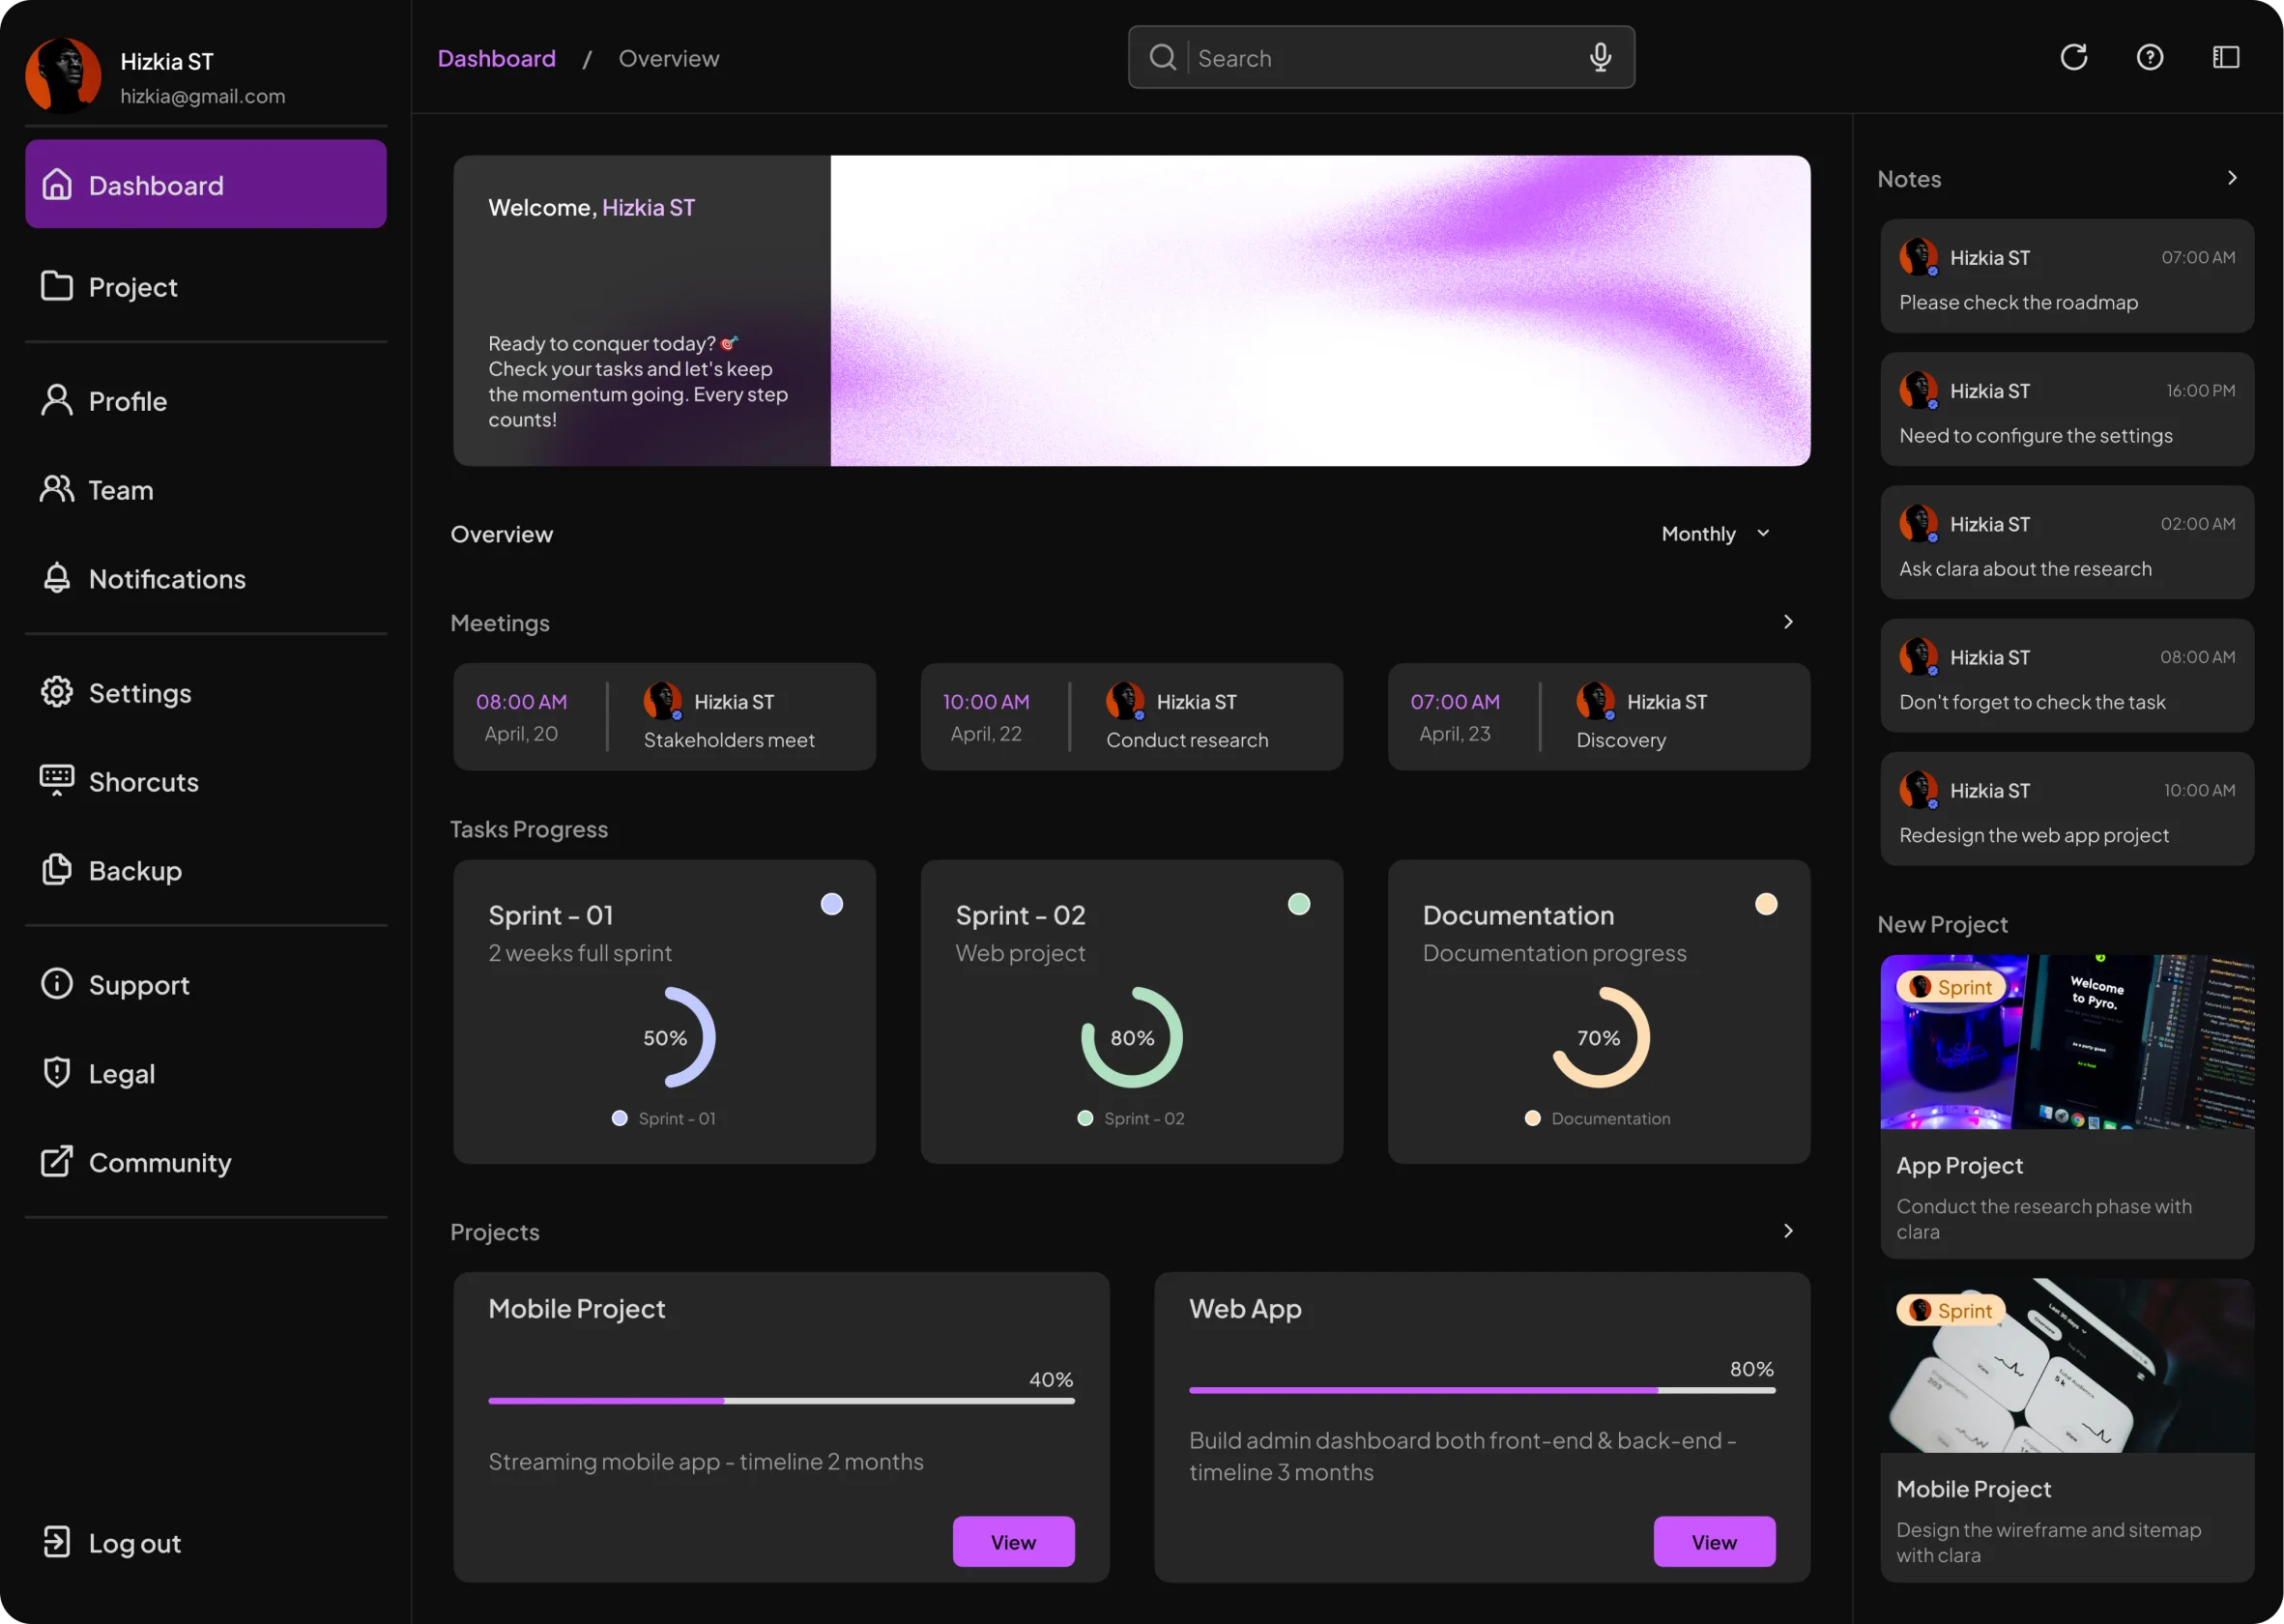This screenshot has height=1624, width=2284.
Task: Click the Log out icon
Action: tap(57, 1541)
